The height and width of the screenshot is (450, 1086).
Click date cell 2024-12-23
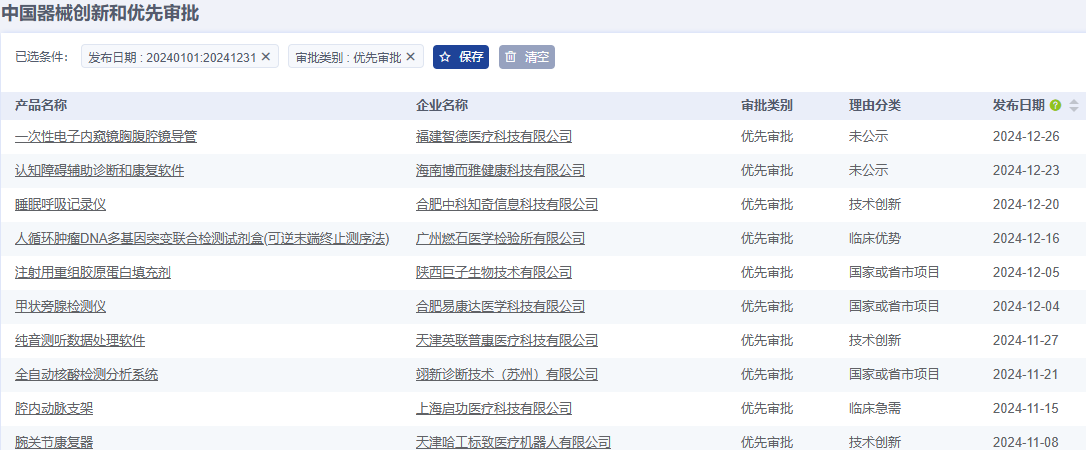1026,170
